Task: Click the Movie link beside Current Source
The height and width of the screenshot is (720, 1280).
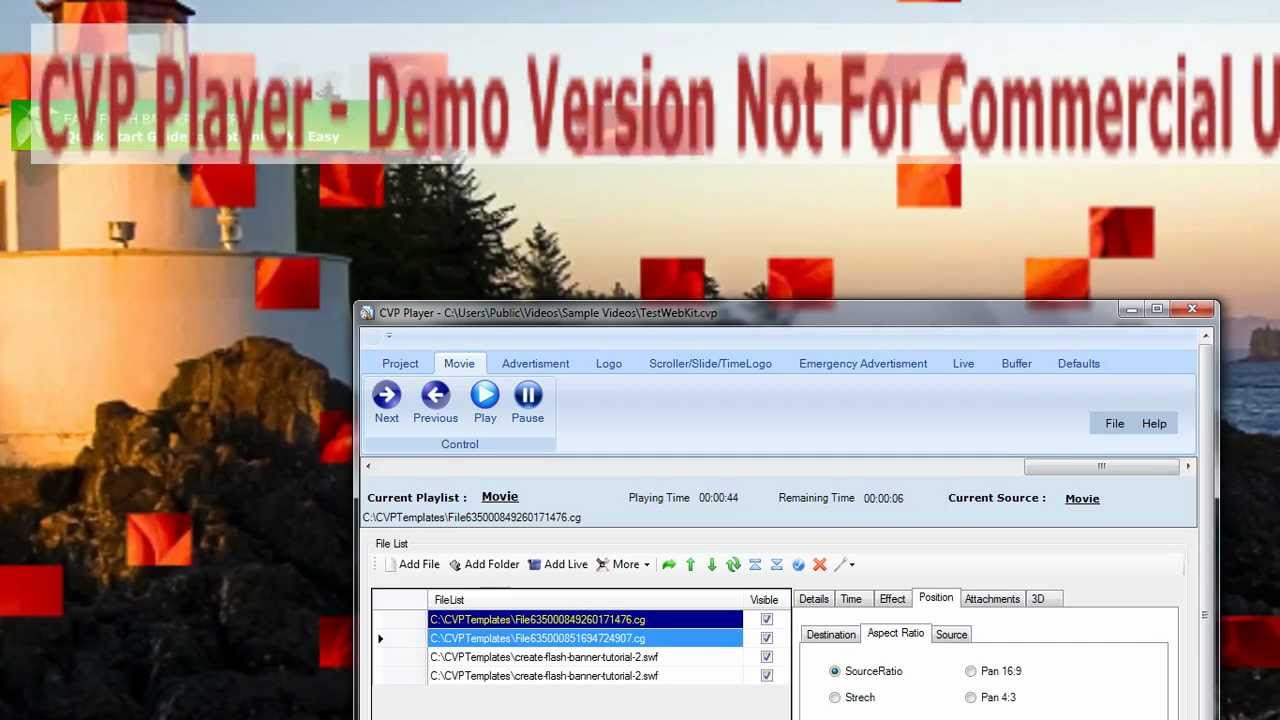Action: pyautogui.click(x=1082, y=498)
